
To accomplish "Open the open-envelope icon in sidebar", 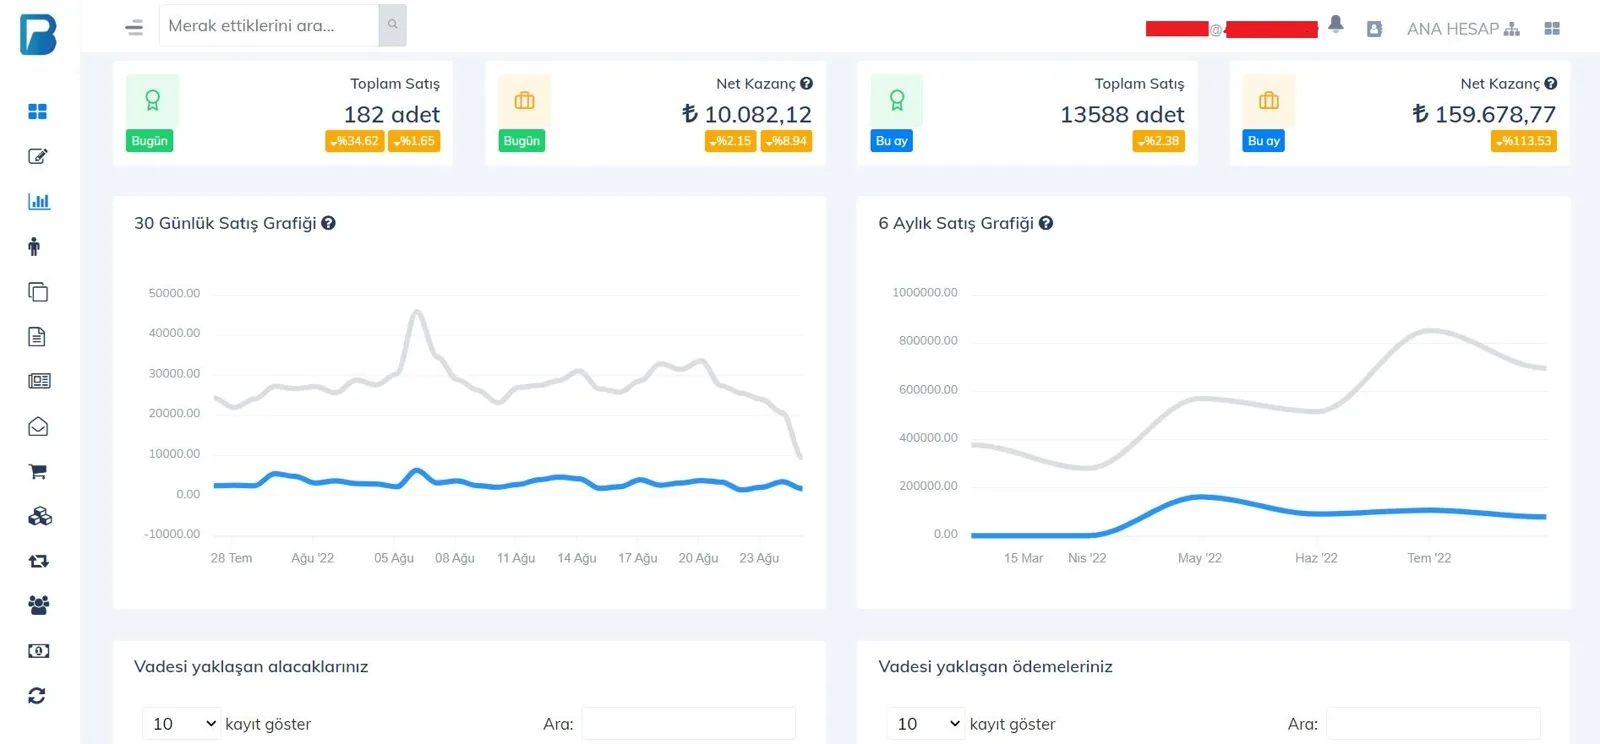I will 38,427.
